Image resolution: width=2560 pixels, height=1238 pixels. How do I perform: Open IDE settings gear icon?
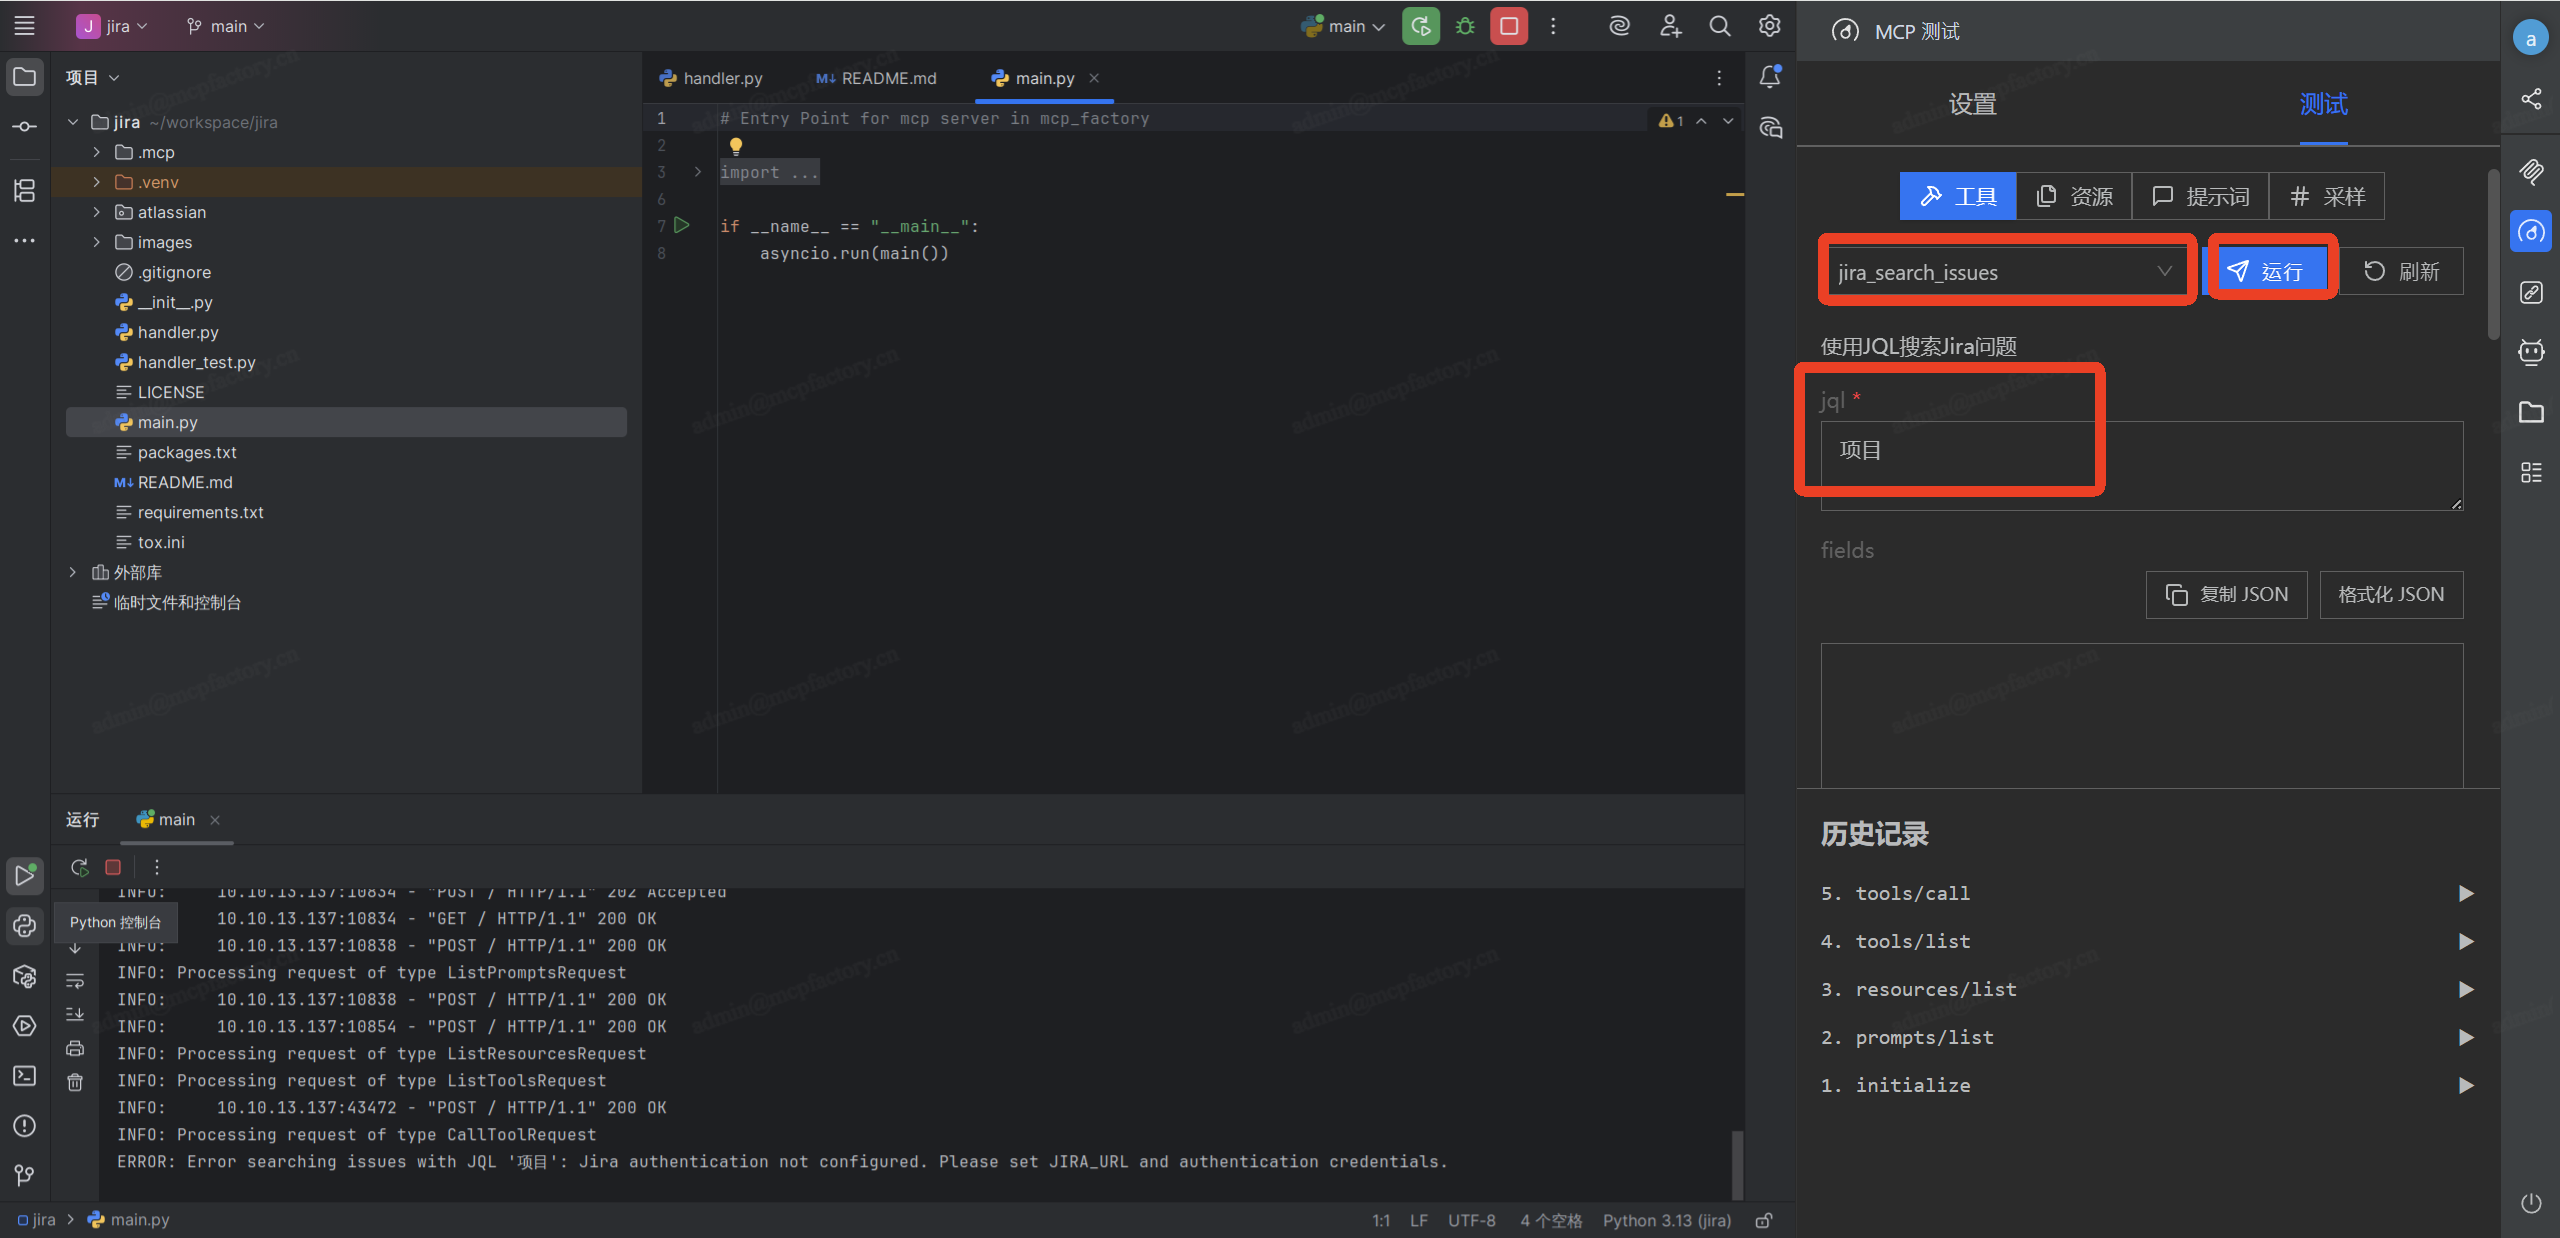(1769, 27)
